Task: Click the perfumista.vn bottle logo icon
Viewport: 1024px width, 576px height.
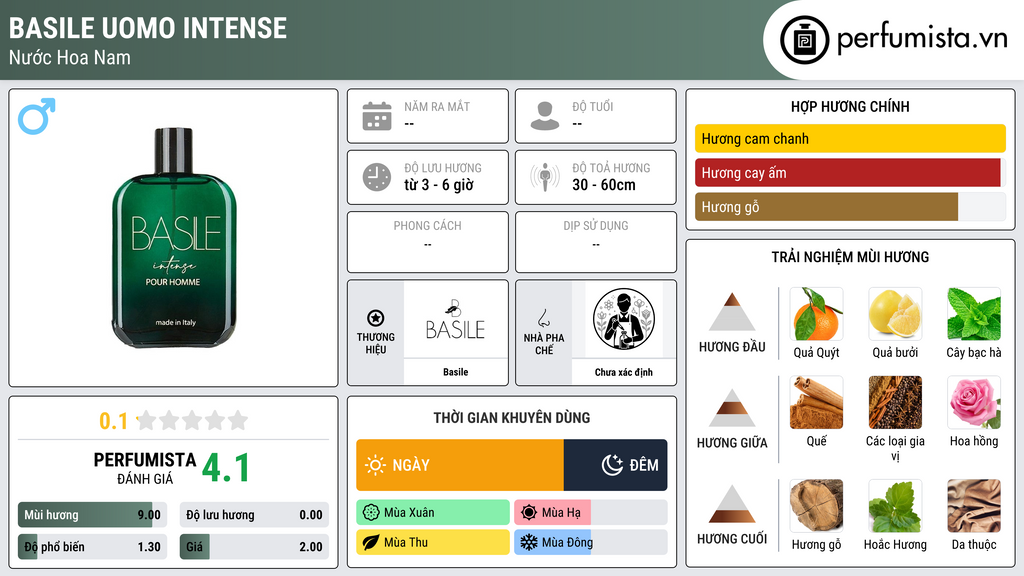Action: click(x=805, y=40)
